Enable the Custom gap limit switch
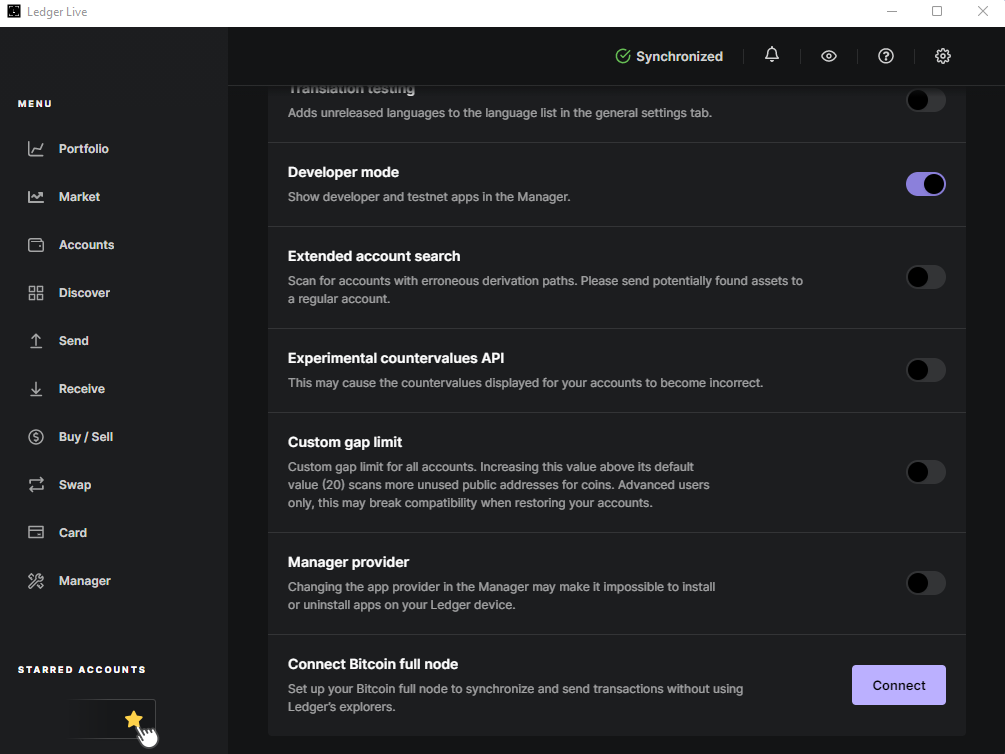This screenshot has width=1005, height=754. [925, 472]
